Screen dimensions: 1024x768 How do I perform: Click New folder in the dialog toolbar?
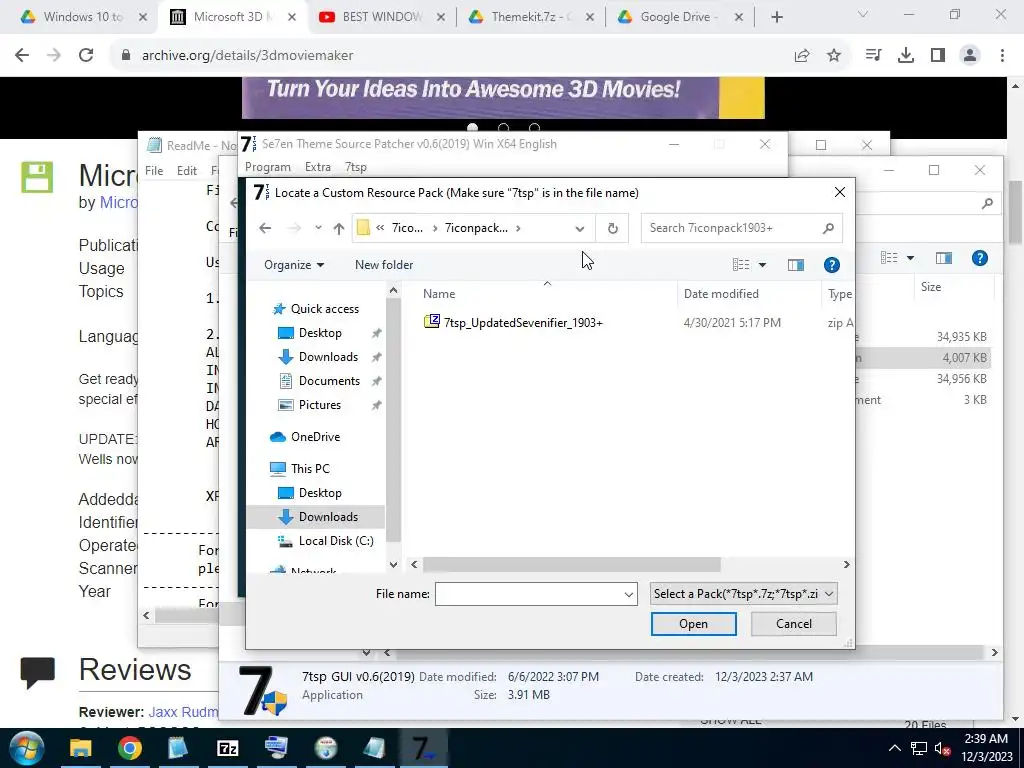[x=384, y=264]
